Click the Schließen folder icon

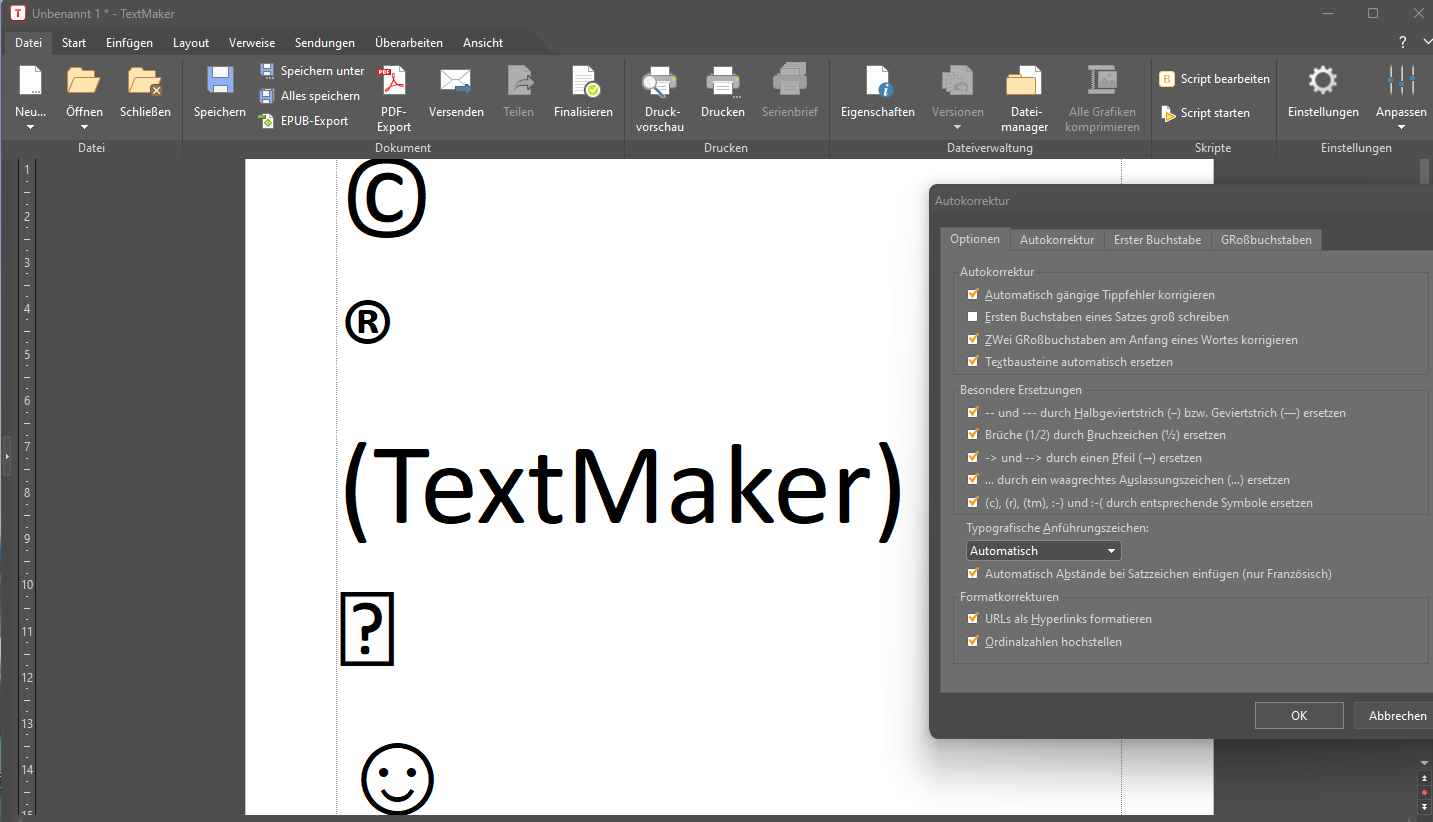click(145, 81)
